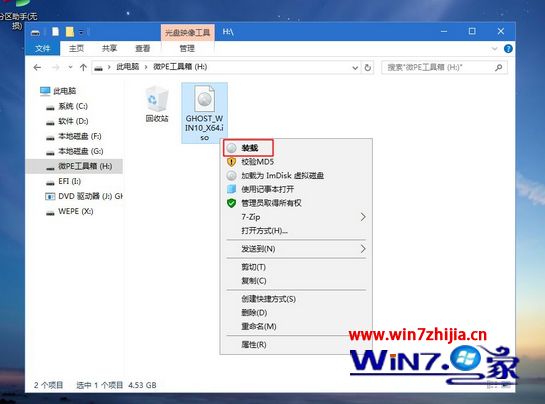This screenshot has width=545, height=404.
Task: Click the '4.53 GB' size in status bar
Action: 142,385
